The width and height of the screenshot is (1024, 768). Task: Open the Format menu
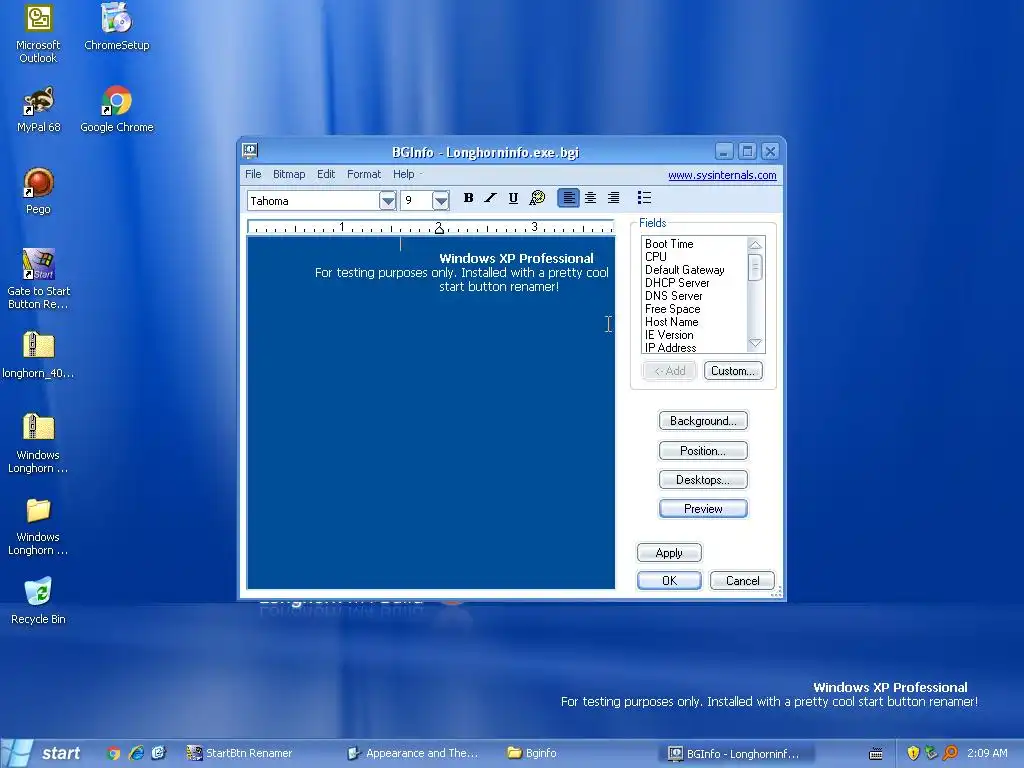[364, 174]
